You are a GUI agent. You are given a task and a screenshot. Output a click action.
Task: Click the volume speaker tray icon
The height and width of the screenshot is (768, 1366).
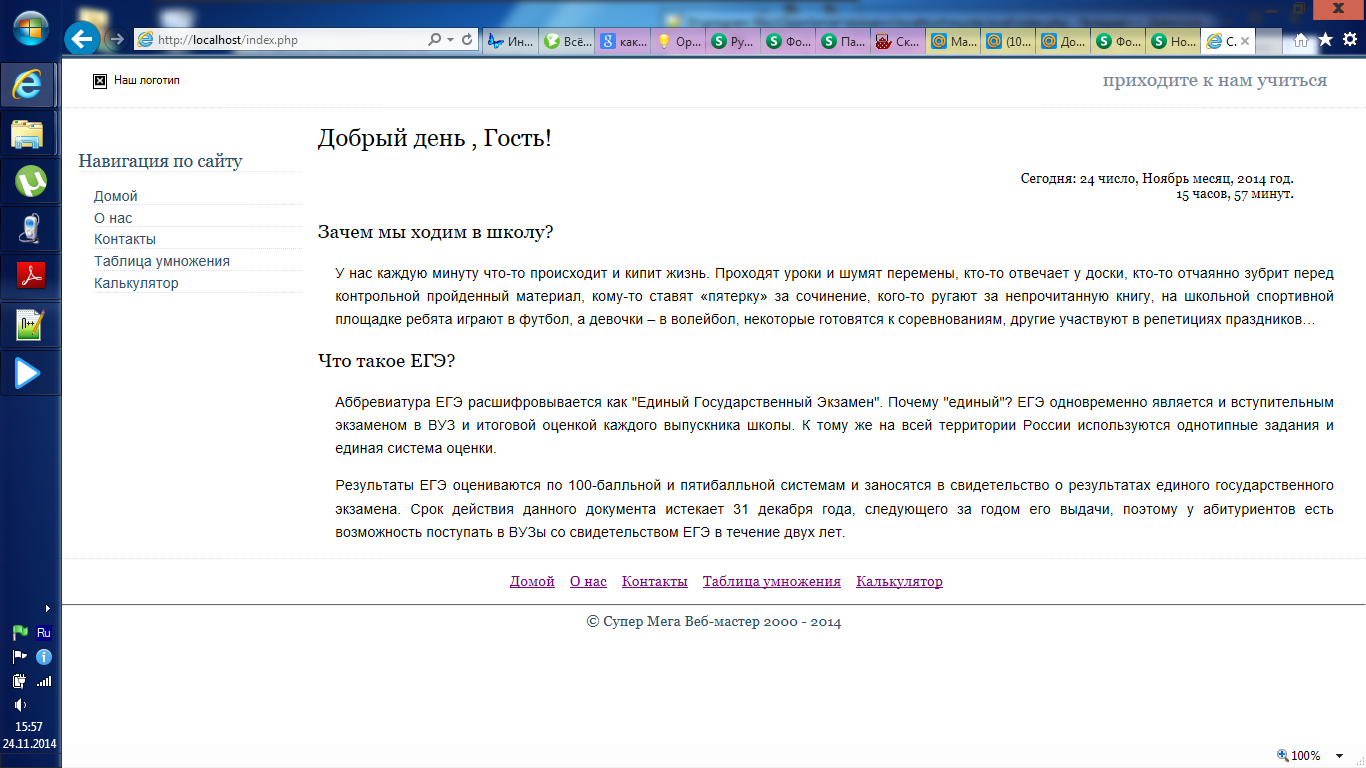point(20,705)
